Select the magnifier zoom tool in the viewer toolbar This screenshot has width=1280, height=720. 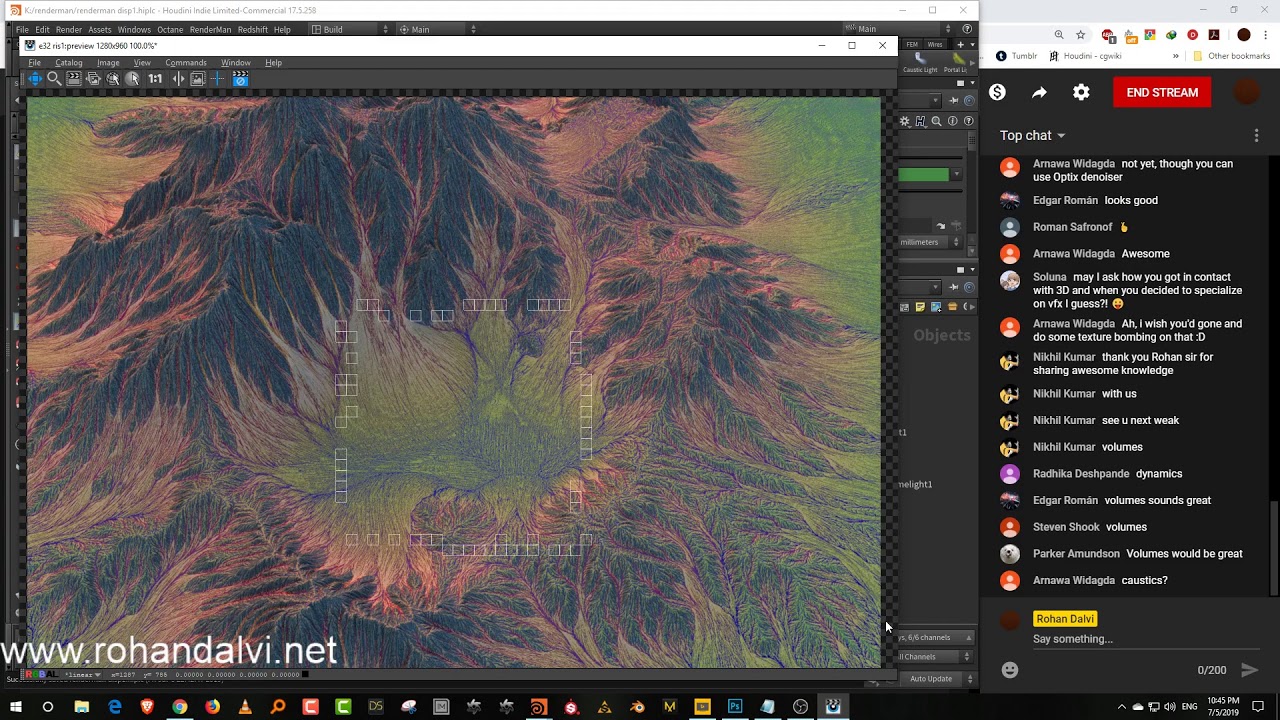[54, 79]
